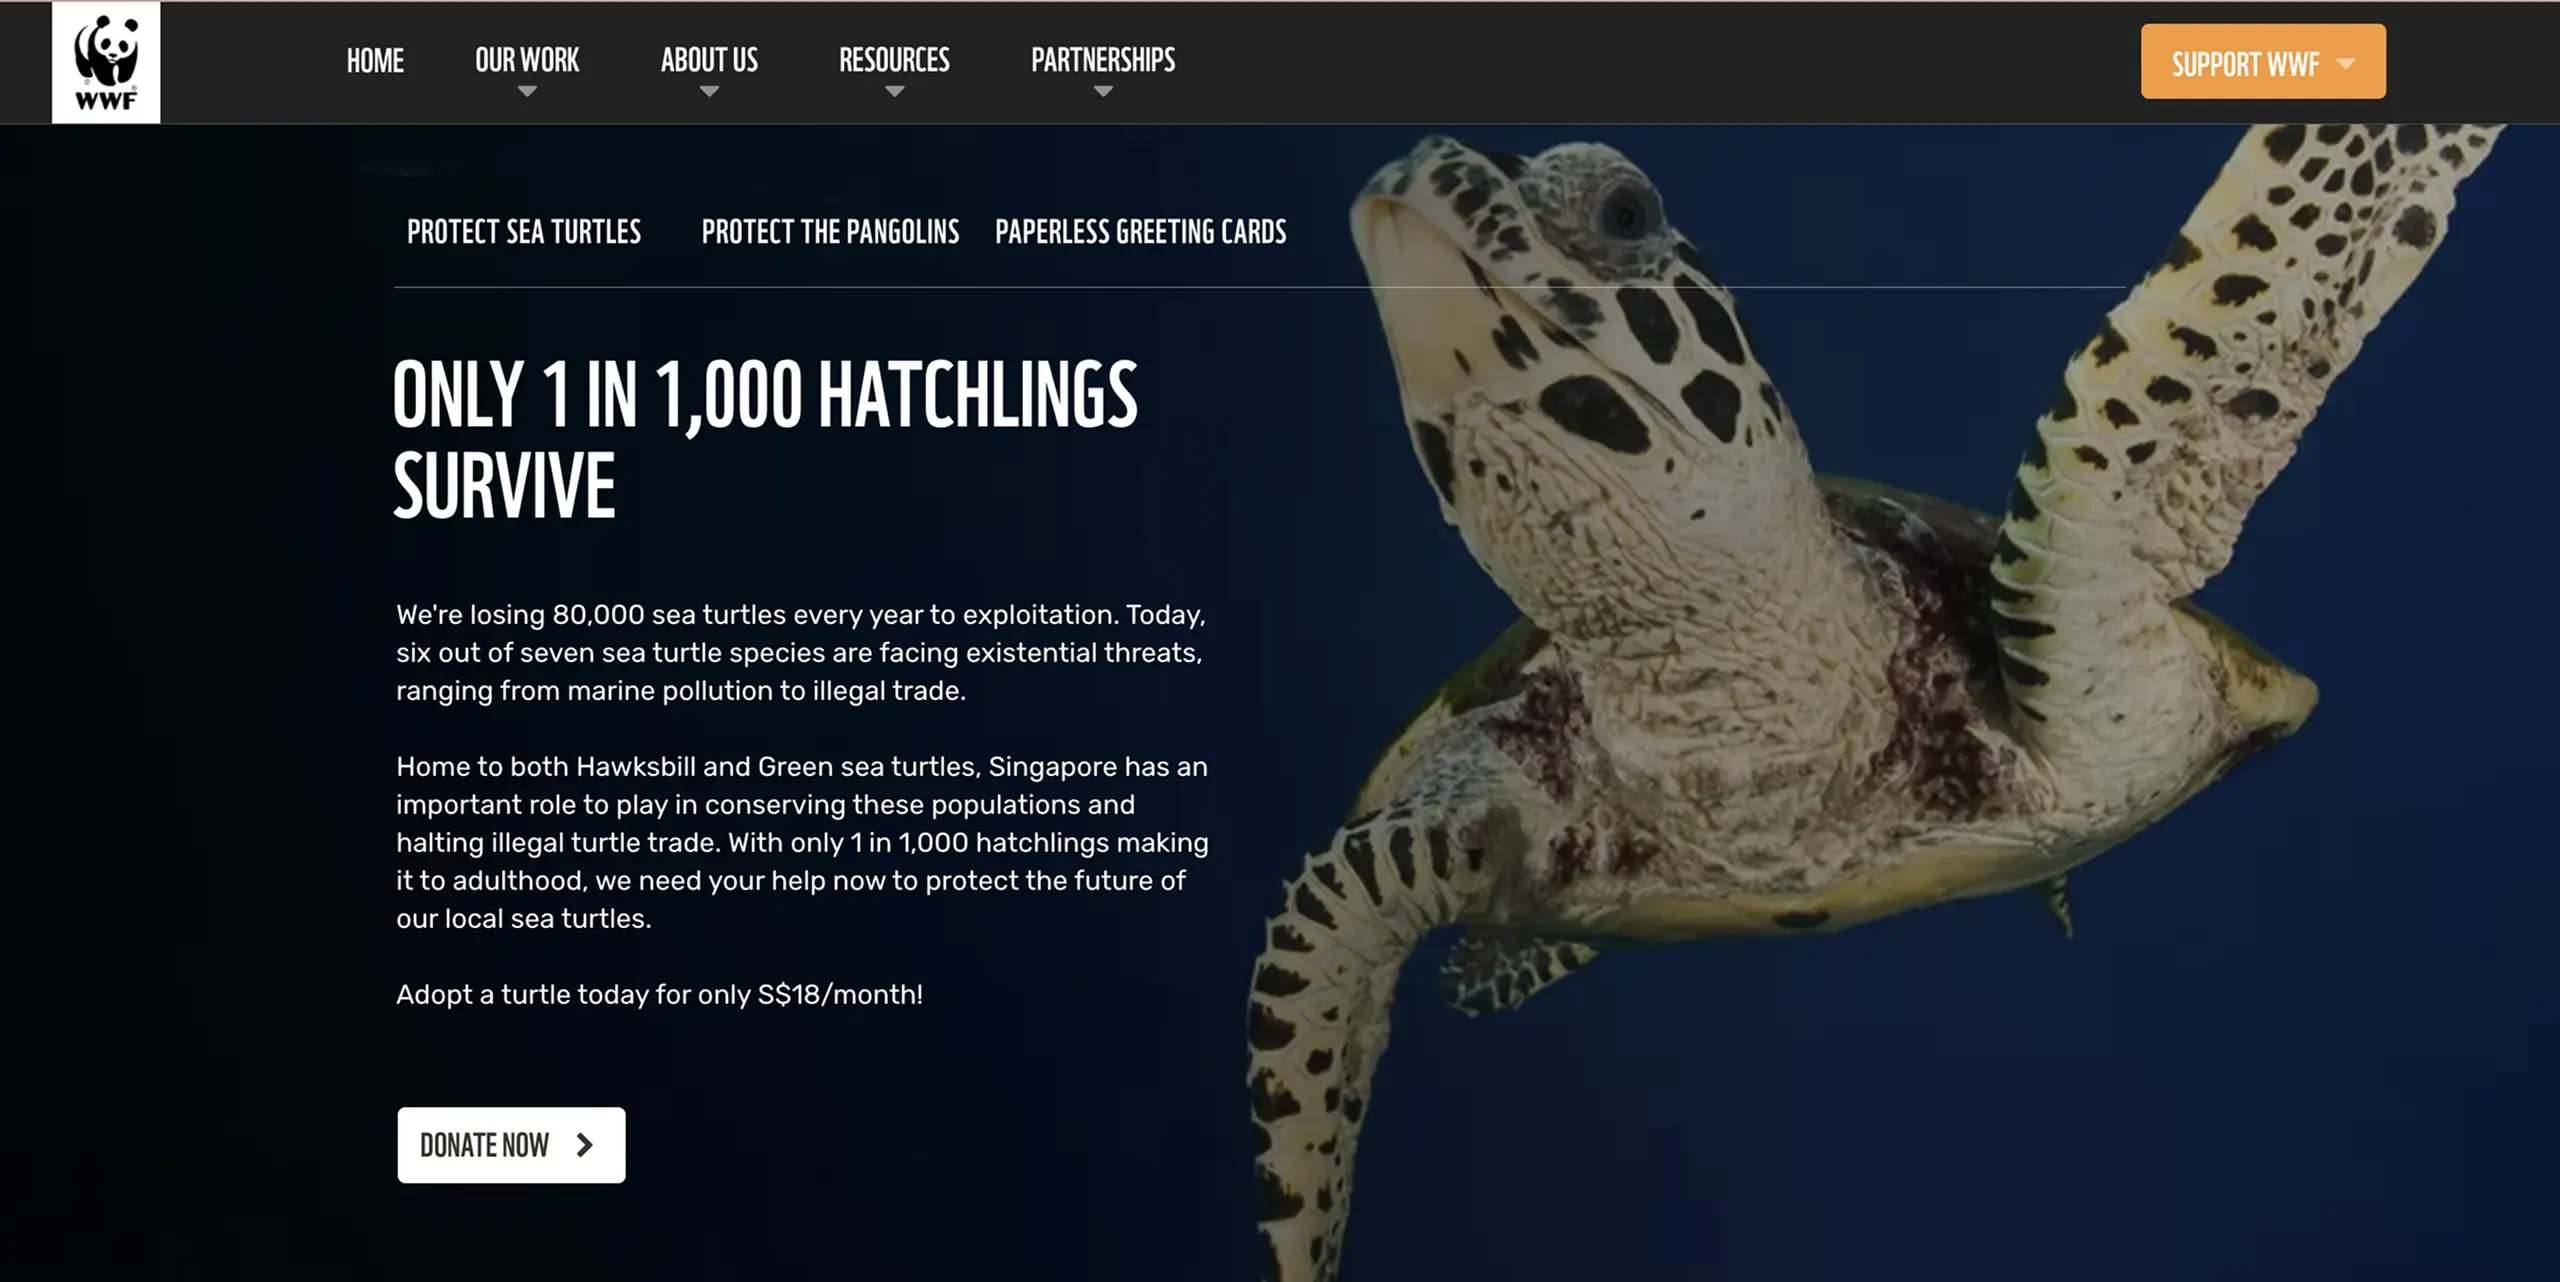Open the PAPERLESS GREETING CARDS tab
Image resolution: width=2560 pixels, height=1282 pixels.
(x=1140, y=232)
